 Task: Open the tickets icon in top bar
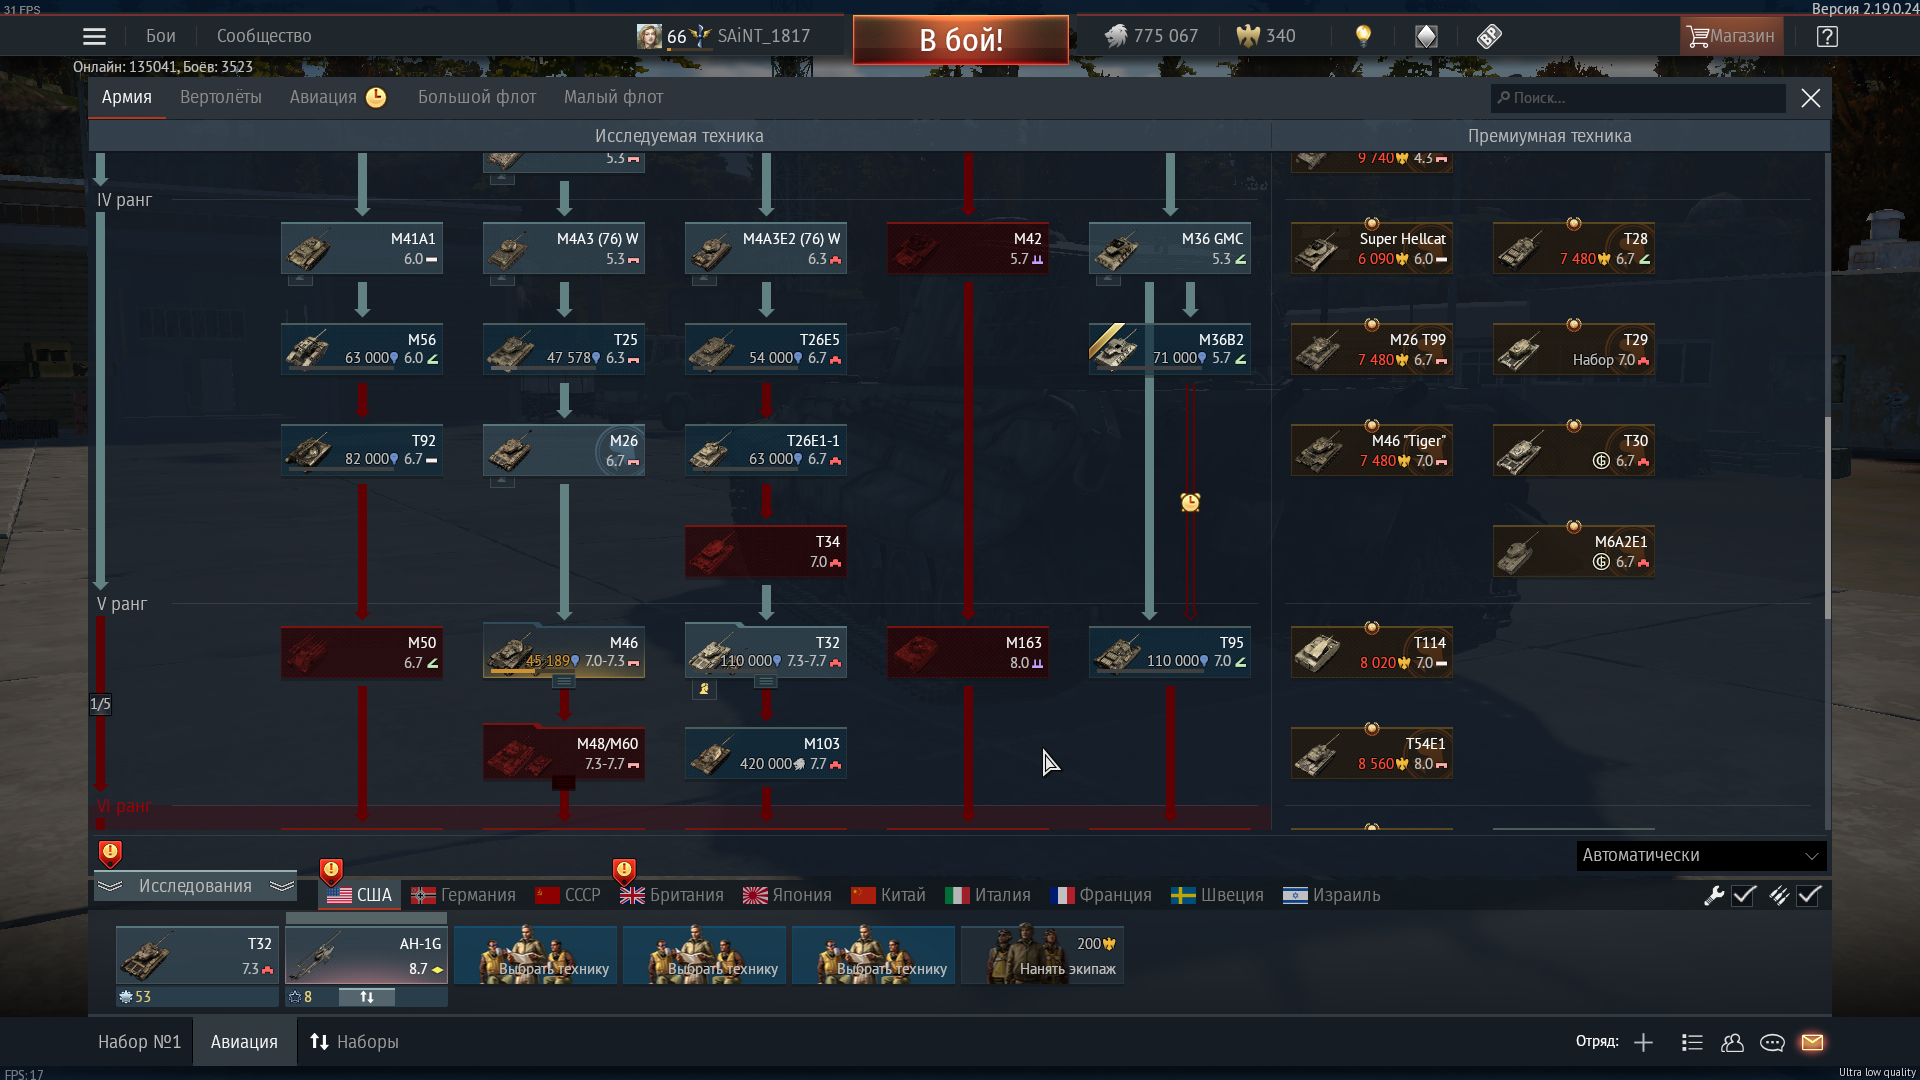1489,37
